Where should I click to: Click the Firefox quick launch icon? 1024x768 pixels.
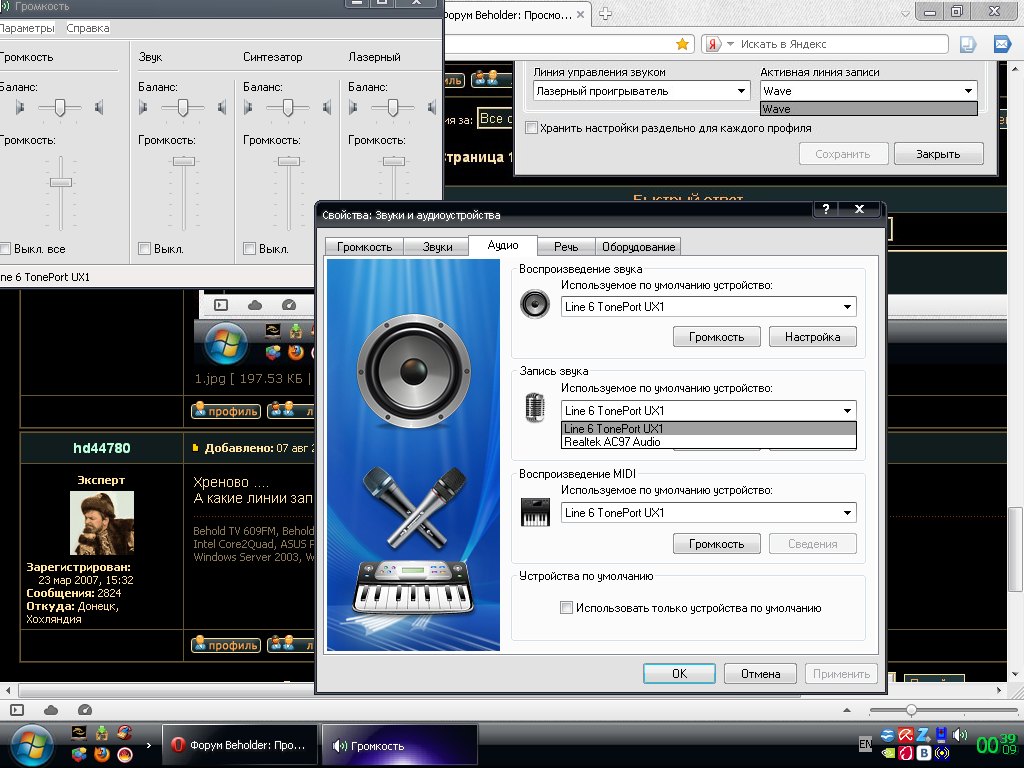(x=101, y=753)
